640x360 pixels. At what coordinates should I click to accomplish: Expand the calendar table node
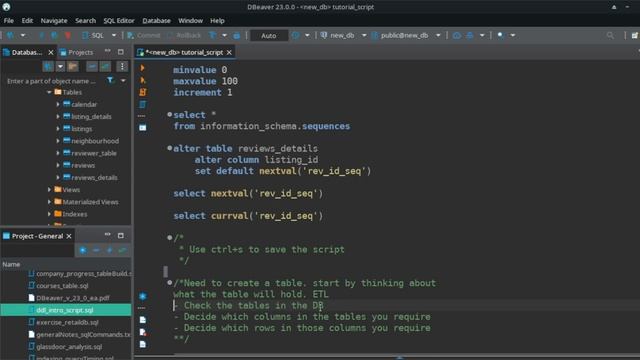coord(58,104)
